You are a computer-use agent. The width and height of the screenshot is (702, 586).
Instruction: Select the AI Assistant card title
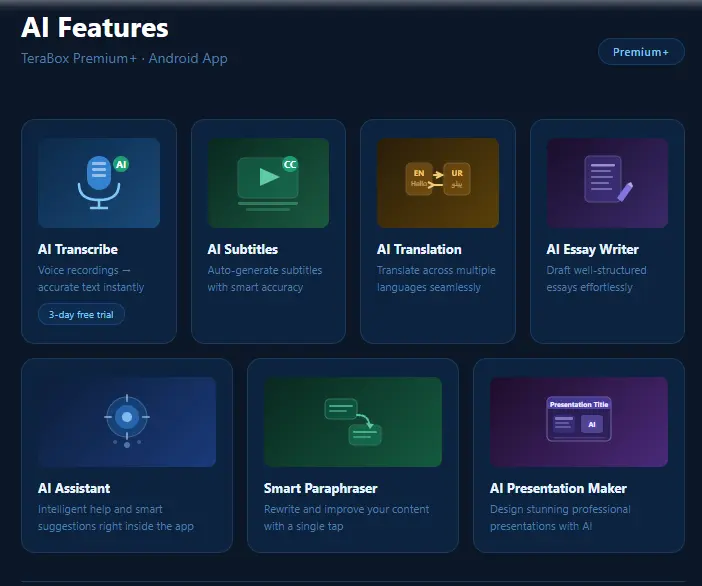click(74, 488)
